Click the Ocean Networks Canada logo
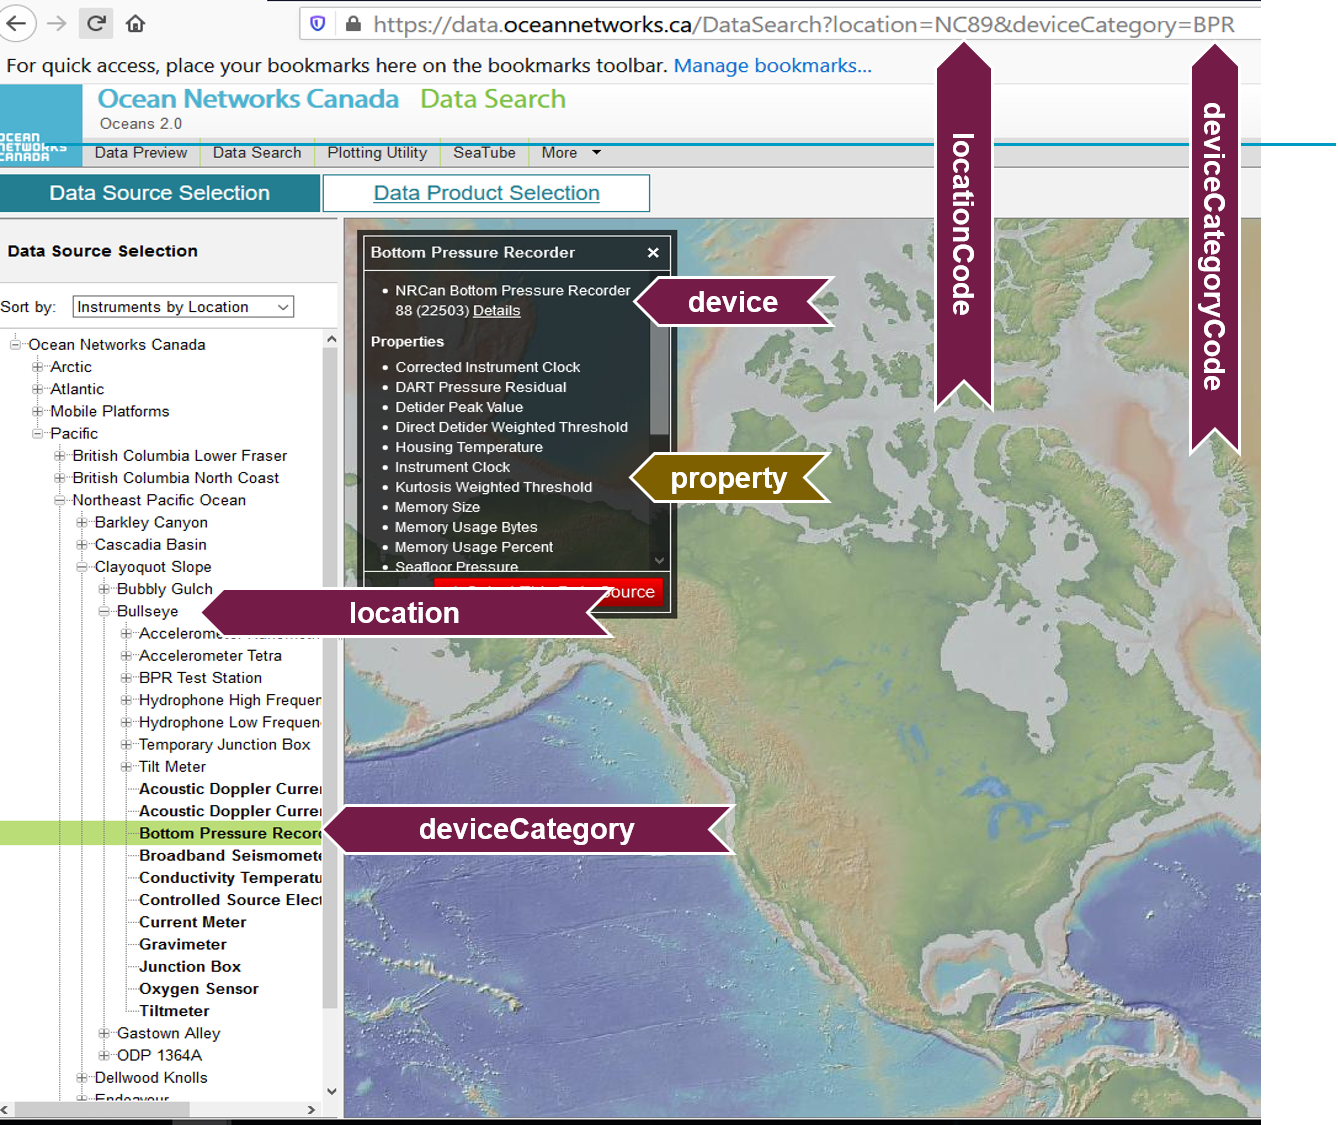Screen dimensions: 1338x1125 41,123
